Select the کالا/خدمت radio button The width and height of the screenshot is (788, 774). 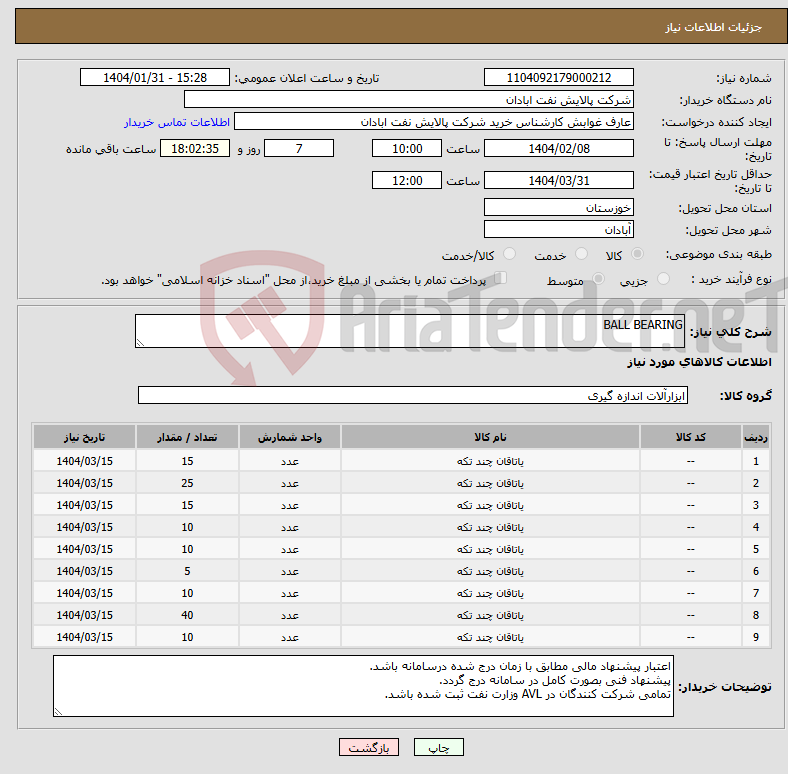(510, 254)
